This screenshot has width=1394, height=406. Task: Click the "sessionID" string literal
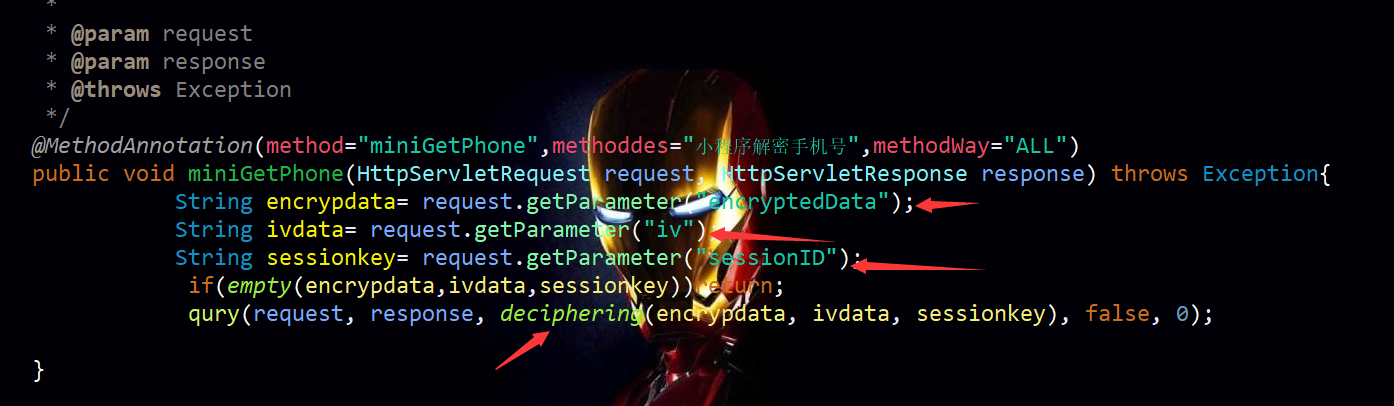click(767, 258)
